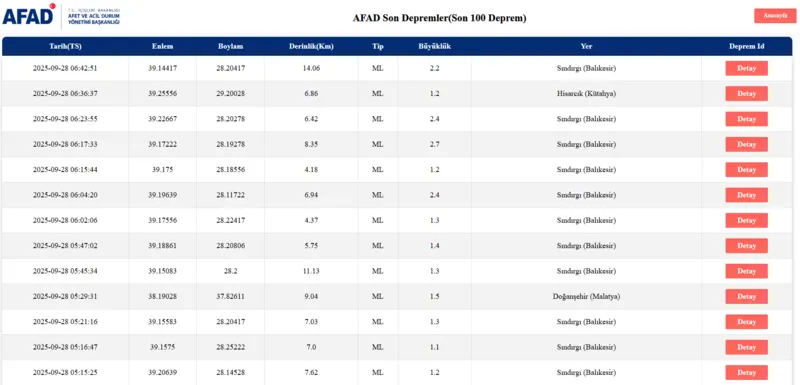This screenshot has height=385, width=800.
Task: Click longitude value 28.14528
Action: [x=231, y=373]
